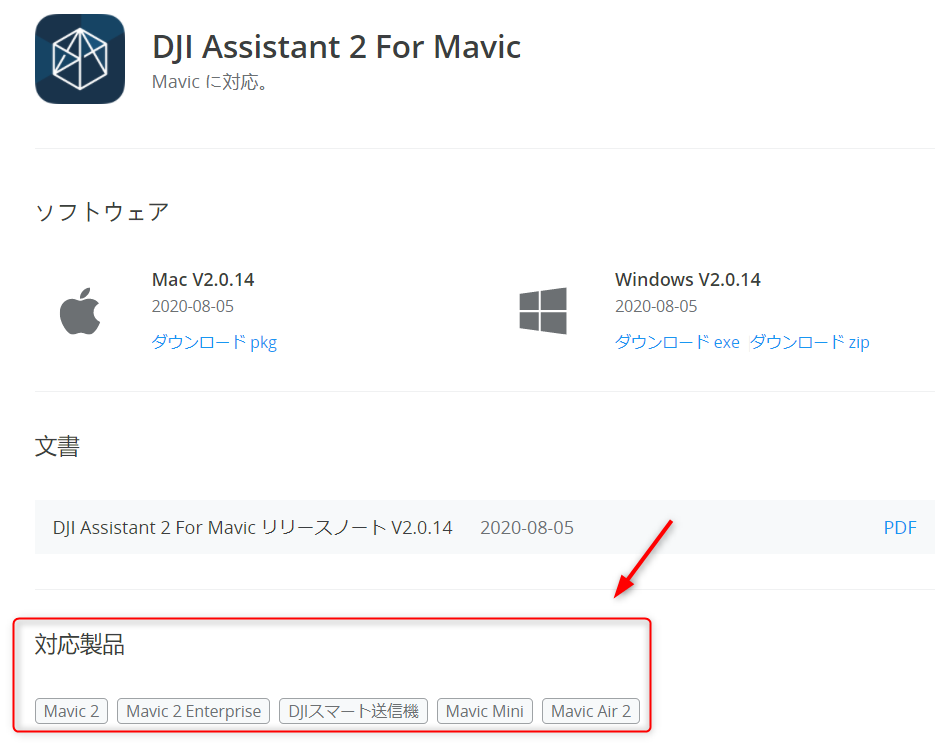Screen dimensions: 938x753
Task: Select the release notes V2.0.14 title text
Action: point(253,527)
